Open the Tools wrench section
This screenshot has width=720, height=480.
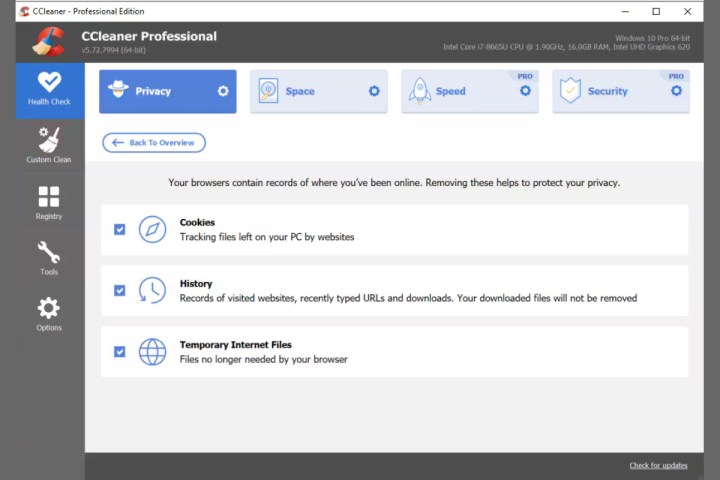pyautogui.click(x=49, y=258)
